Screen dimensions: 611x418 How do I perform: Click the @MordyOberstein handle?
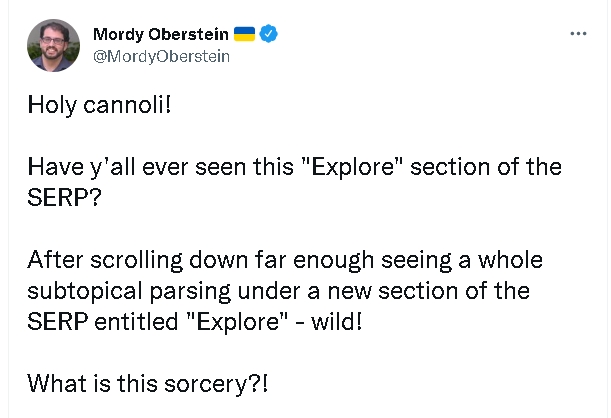[x=161, y=56]
